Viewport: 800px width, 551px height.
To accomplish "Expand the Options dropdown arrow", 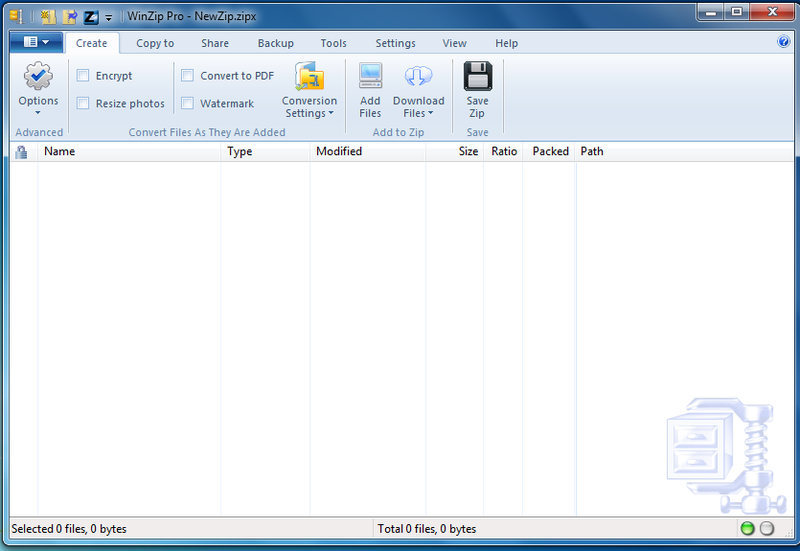I will click(38, 113).
